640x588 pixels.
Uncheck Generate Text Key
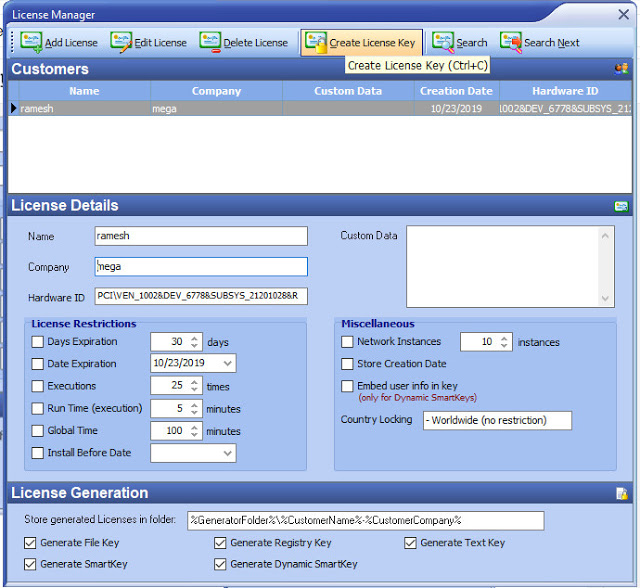410,543
